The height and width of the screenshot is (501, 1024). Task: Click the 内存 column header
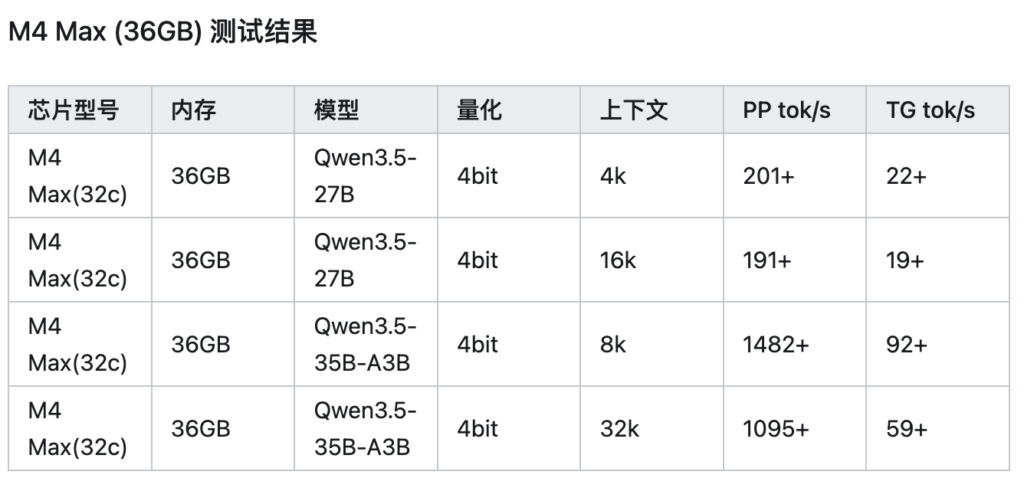[223, 110]
